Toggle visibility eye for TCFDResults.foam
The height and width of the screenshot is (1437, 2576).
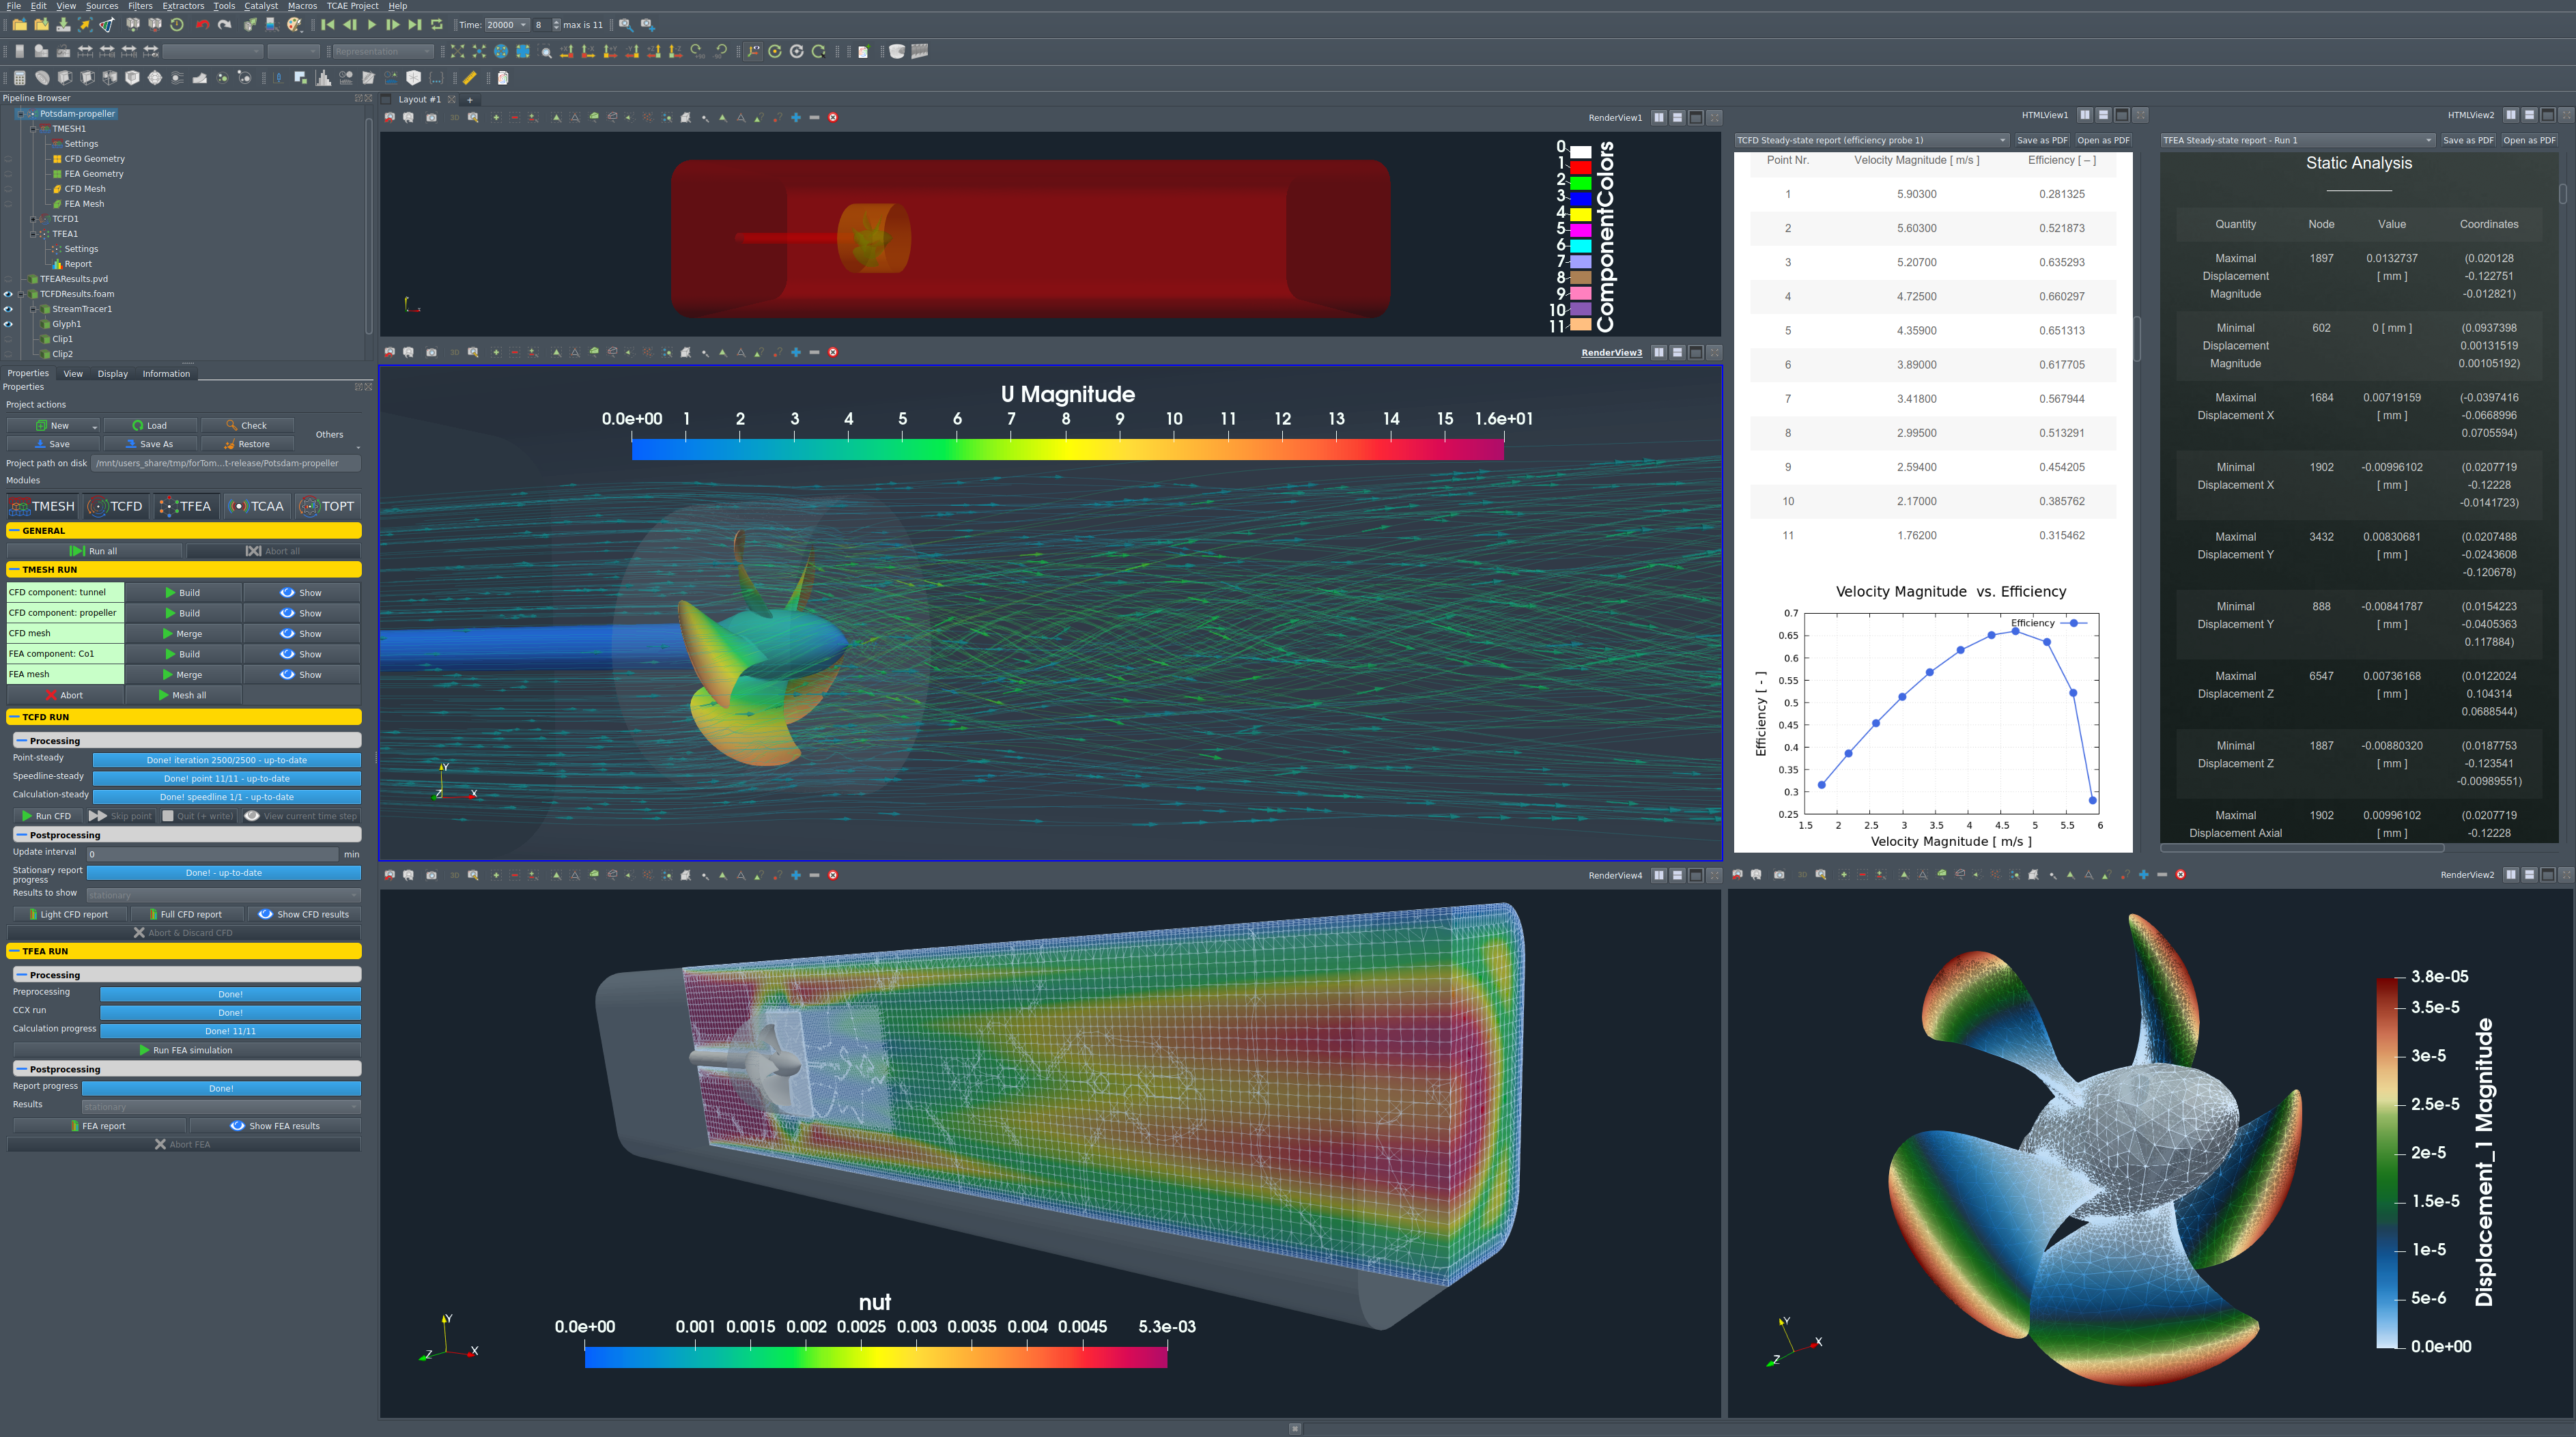(x=8, y=294)
